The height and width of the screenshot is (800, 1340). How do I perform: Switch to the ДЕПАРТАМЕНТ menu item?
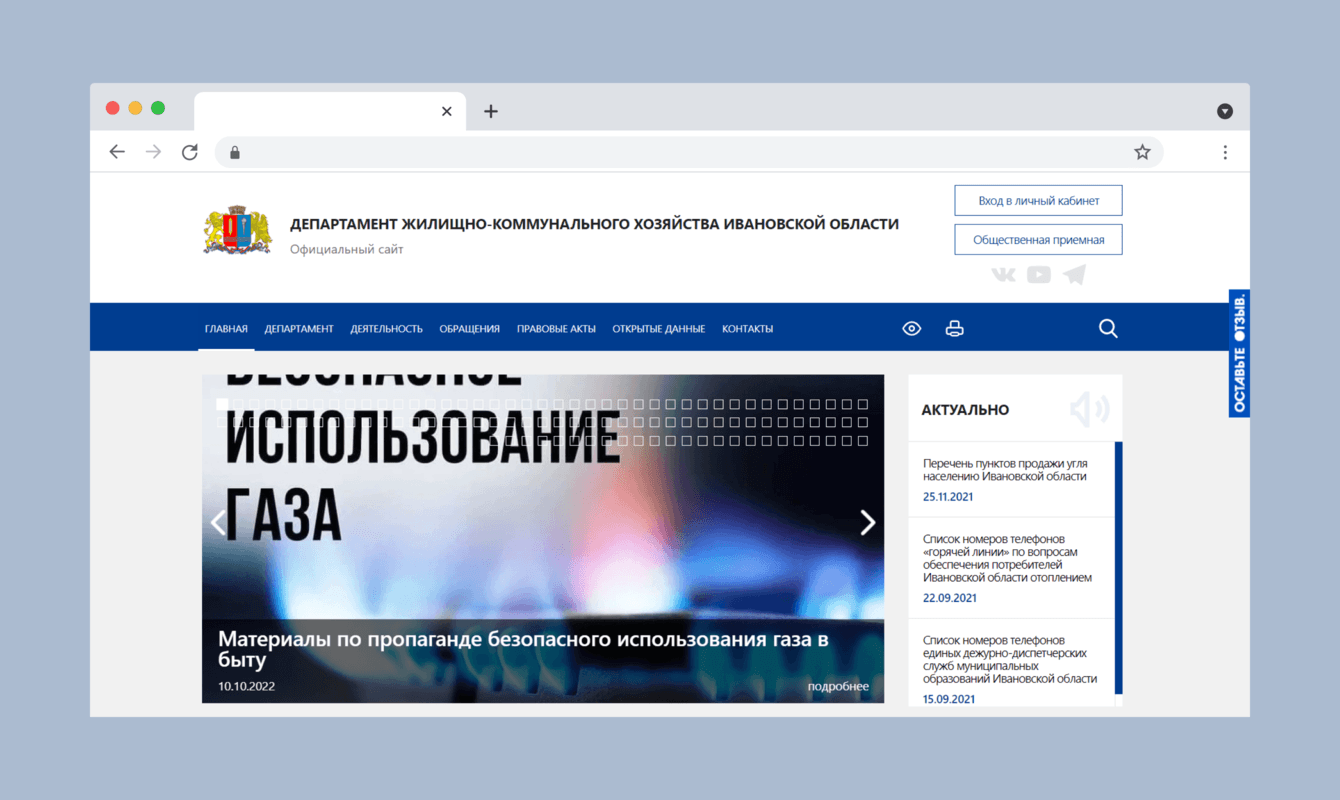(x=299, y=328)
